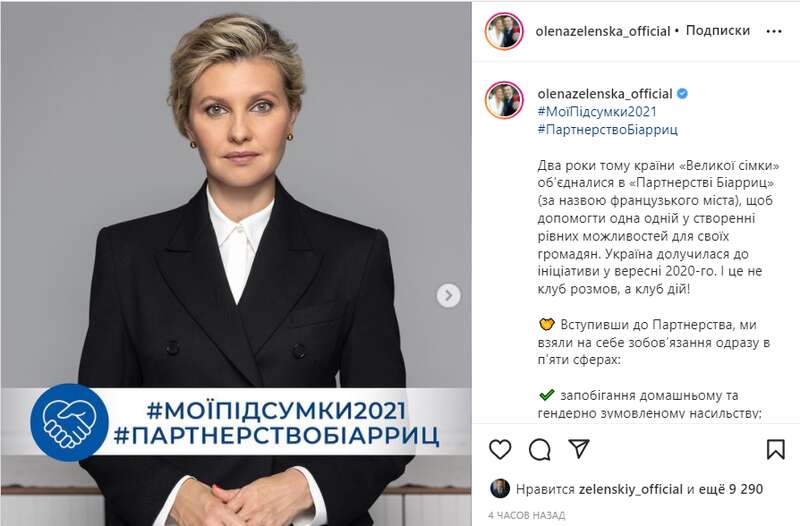This screenshot has height=526, width=800.
Task: Like the post with the heart icon
Action: 500,449
